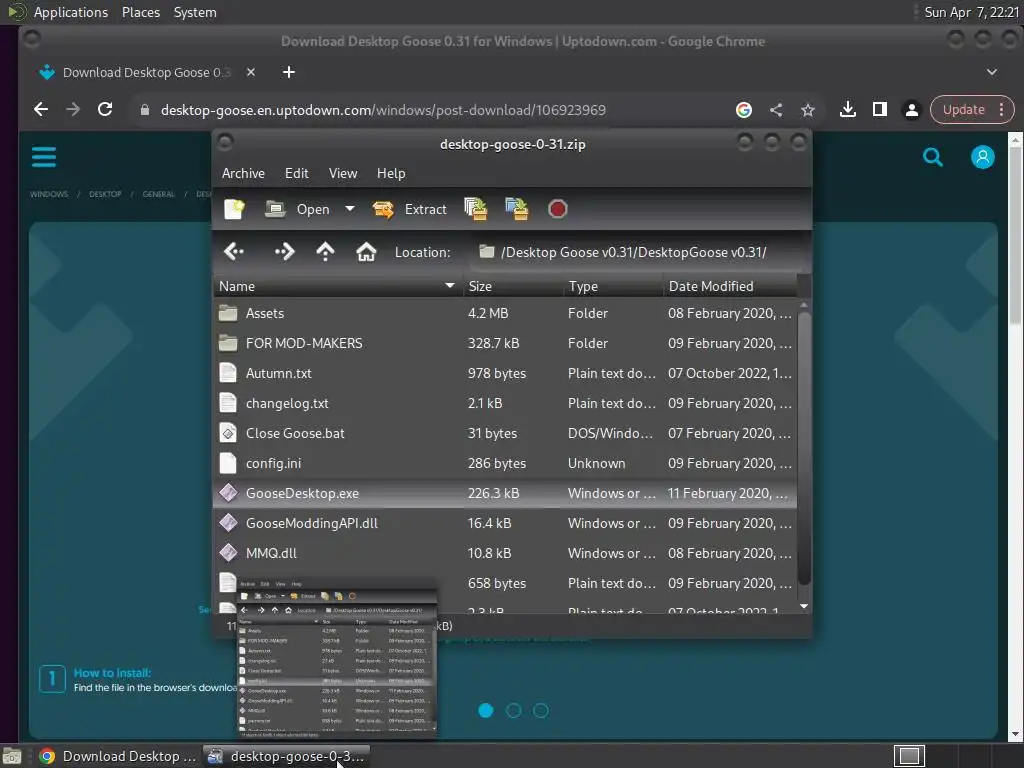1024x768 pixels.
Task: Click the Google icon in Chrome address bar
Action: 744,110
